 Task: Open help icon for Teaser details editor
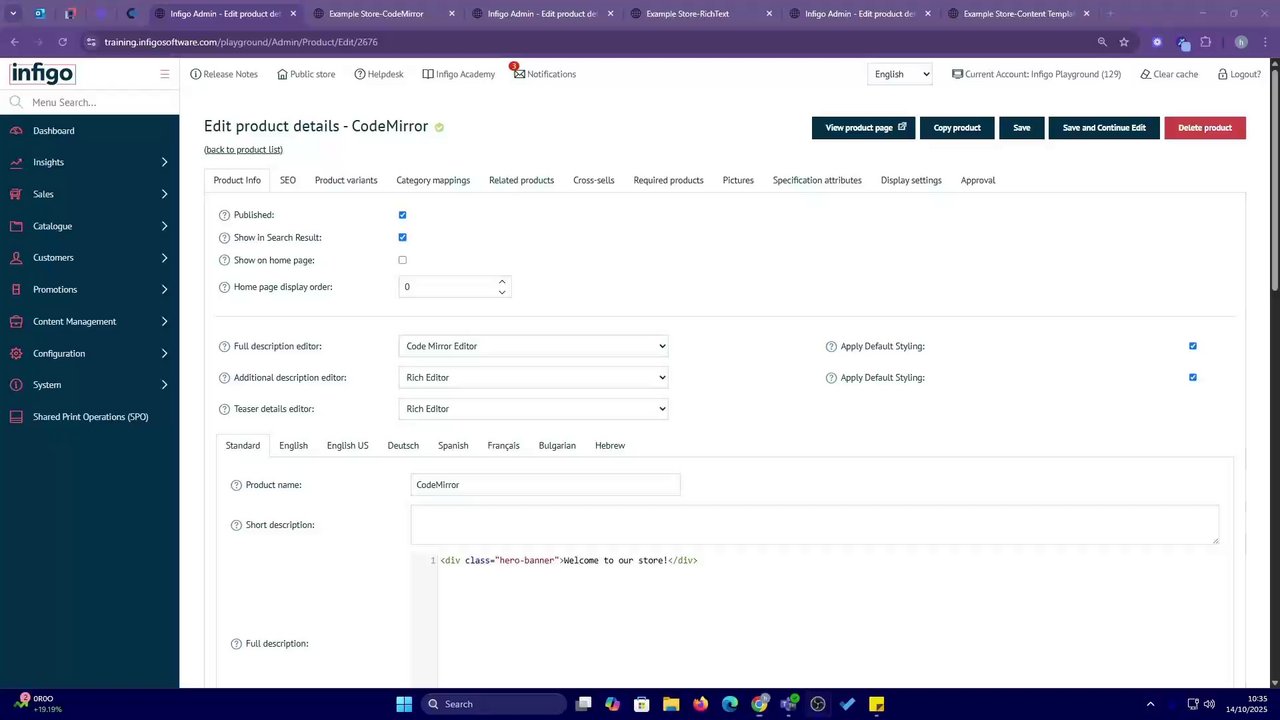point(224,409)
